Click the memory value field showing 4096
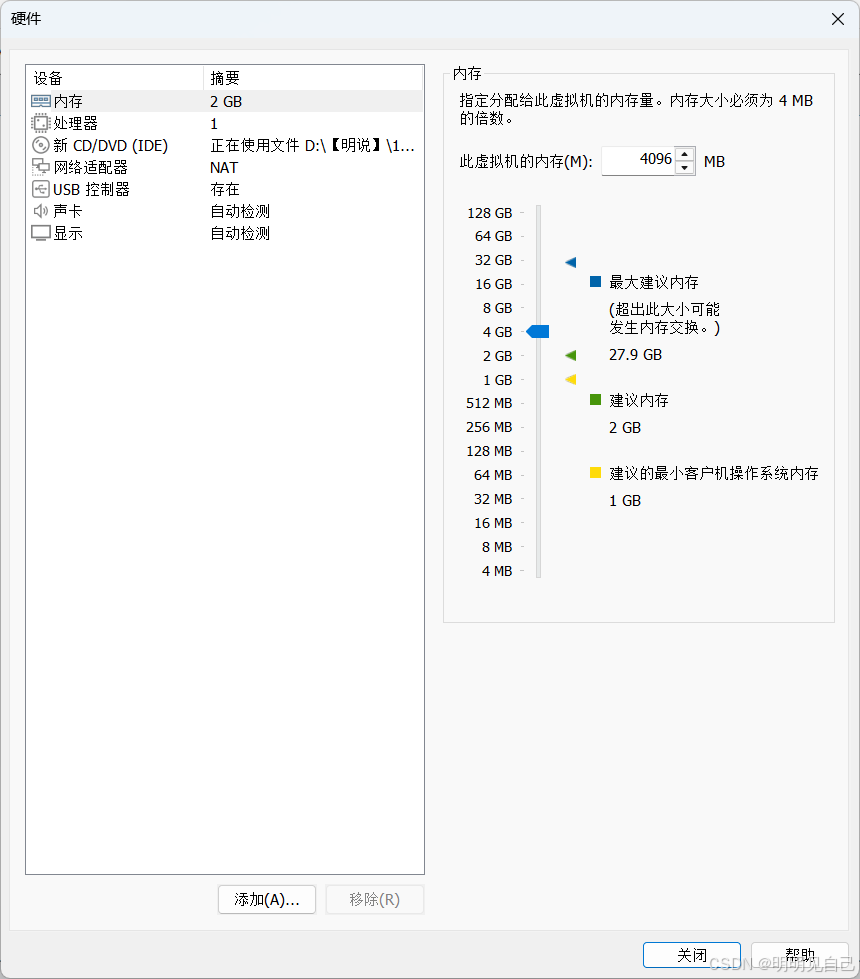 [638, 160]
